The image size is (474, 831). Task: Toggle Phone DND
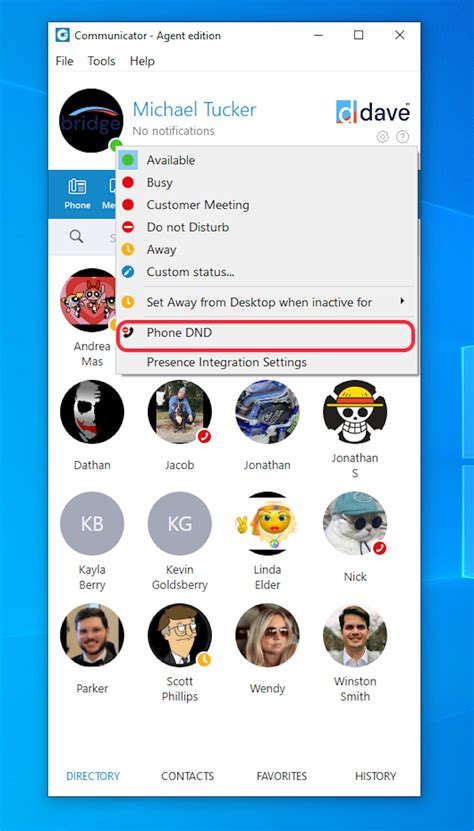[266, 335]
